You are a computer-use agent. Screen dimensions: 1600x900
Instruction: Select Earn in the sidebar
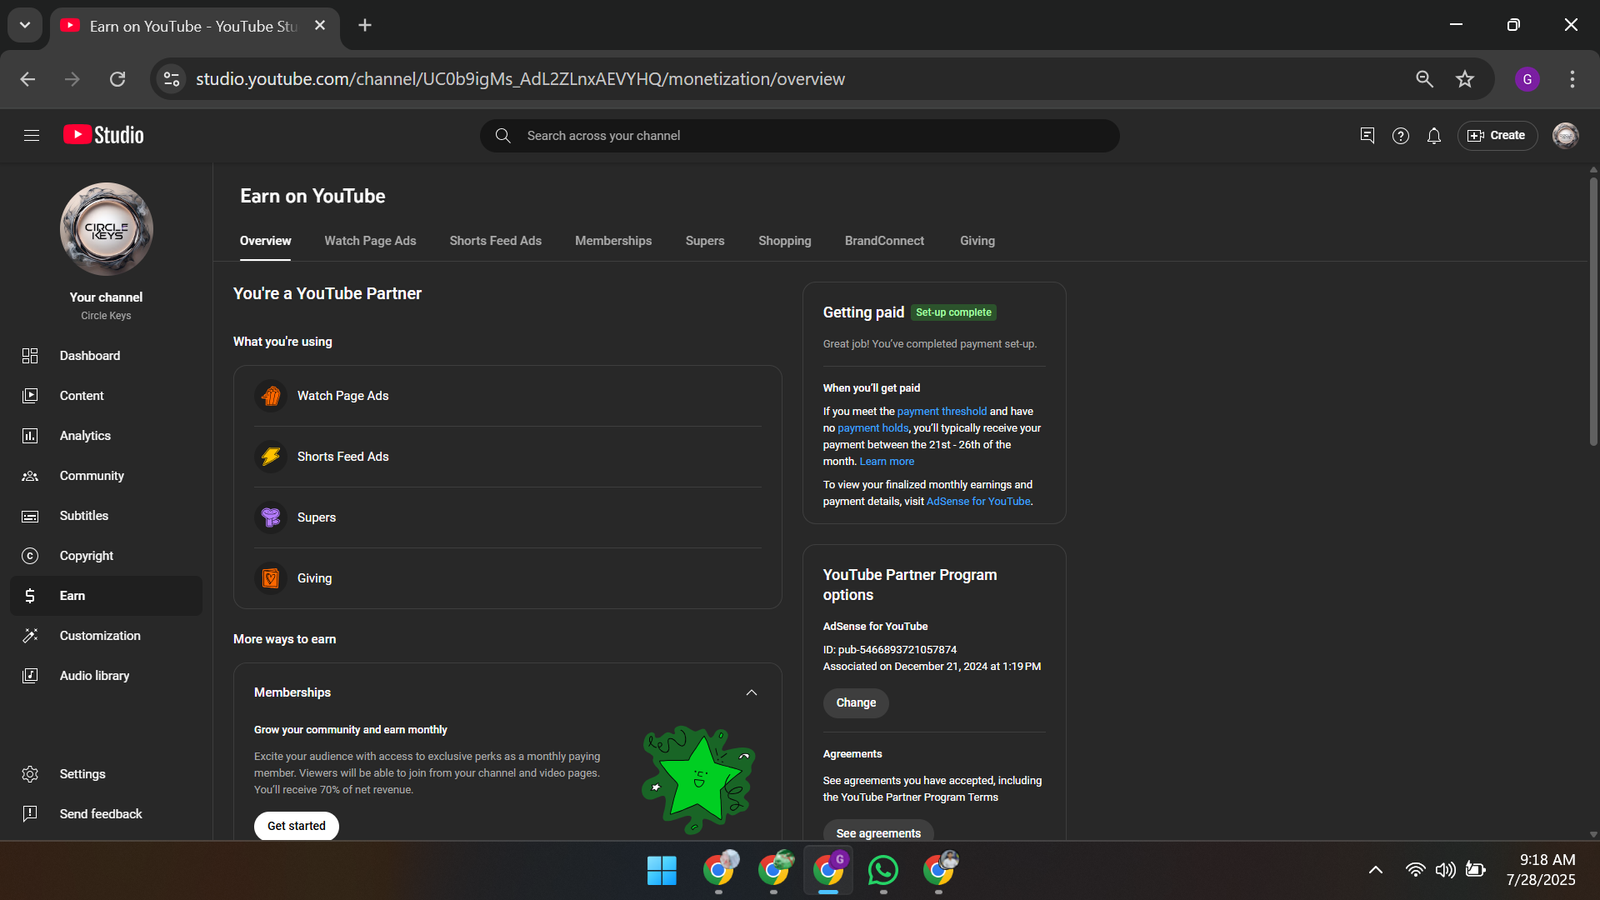click(x=106, y=595)
